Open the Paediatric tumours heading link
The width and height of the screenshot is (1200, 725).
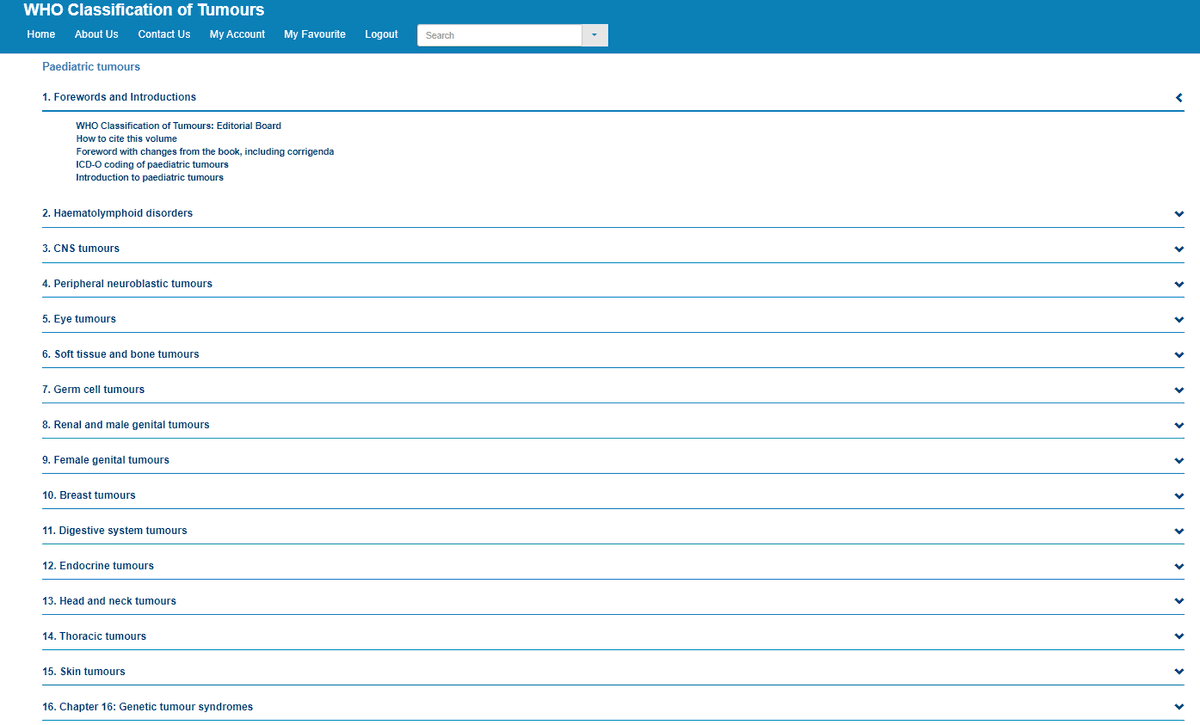(x=91, y=67)
